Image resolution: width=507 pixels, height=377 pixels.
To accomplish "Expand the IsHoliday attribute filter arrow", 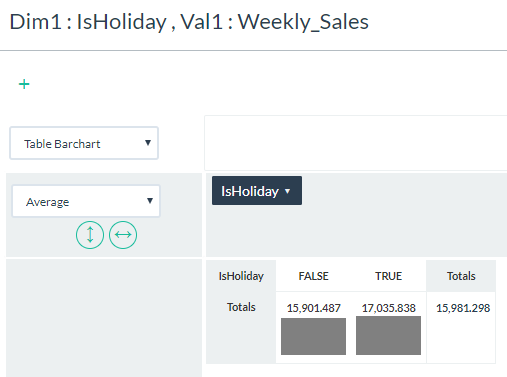I will point(288,191).
